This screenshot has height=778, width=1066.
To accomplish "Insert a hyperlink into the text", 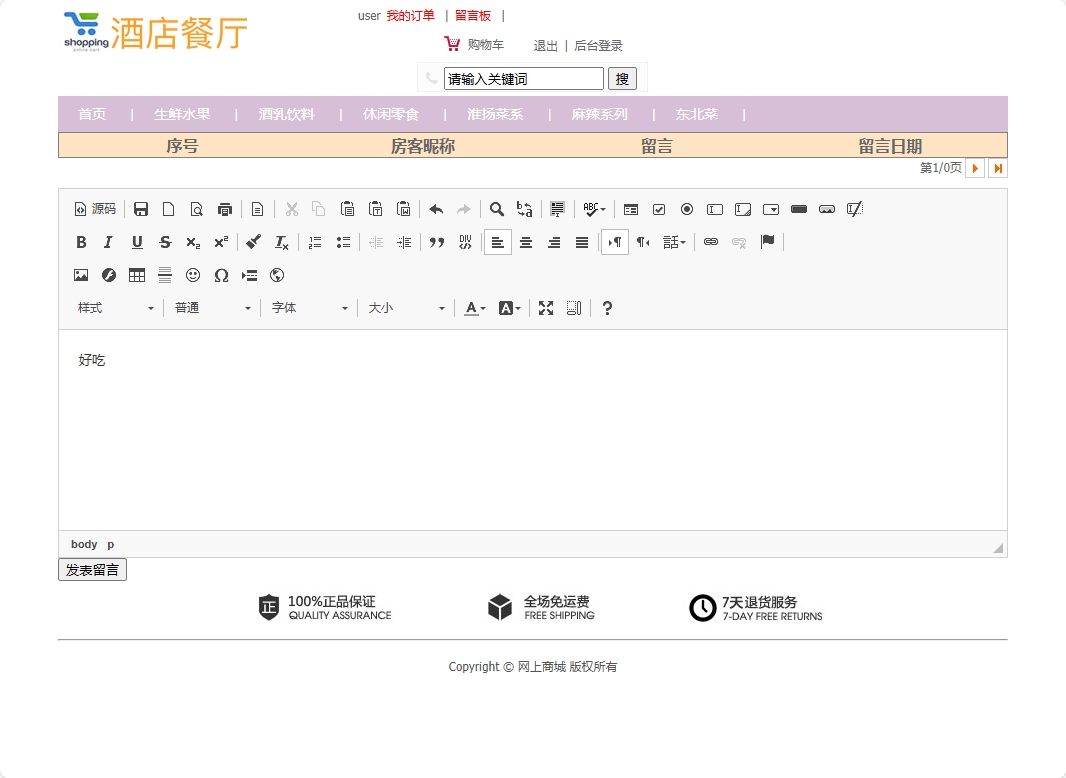I will tap(710, 242).
